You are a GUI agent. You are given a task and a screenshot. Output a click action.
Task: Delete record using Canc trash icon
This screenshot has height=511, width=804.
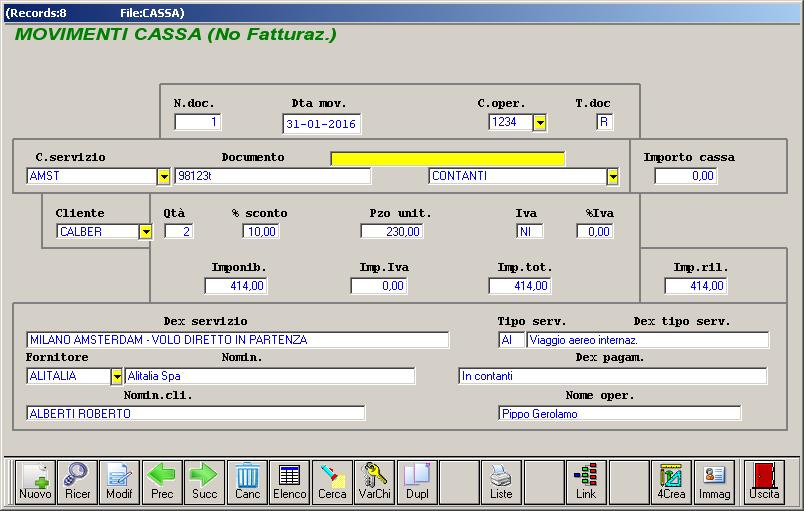(x=247, y=481)
